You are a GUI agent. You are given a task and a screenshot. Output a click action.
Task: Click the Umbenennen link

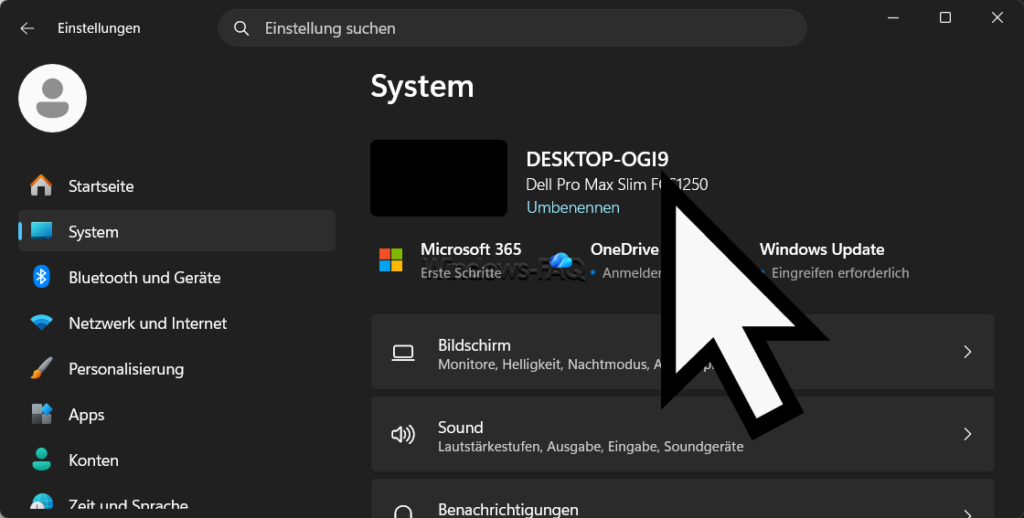pyautogui.click(x=573, y=207)
